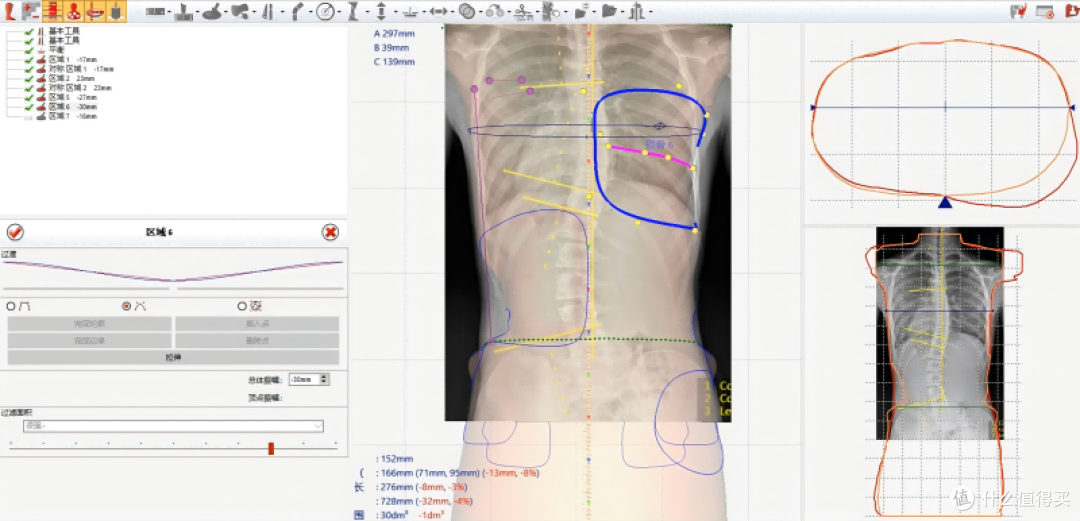1080x521 pixels.
Task: Cancel 区域 6 with the red X icon
Action: [x=331, y=232]
